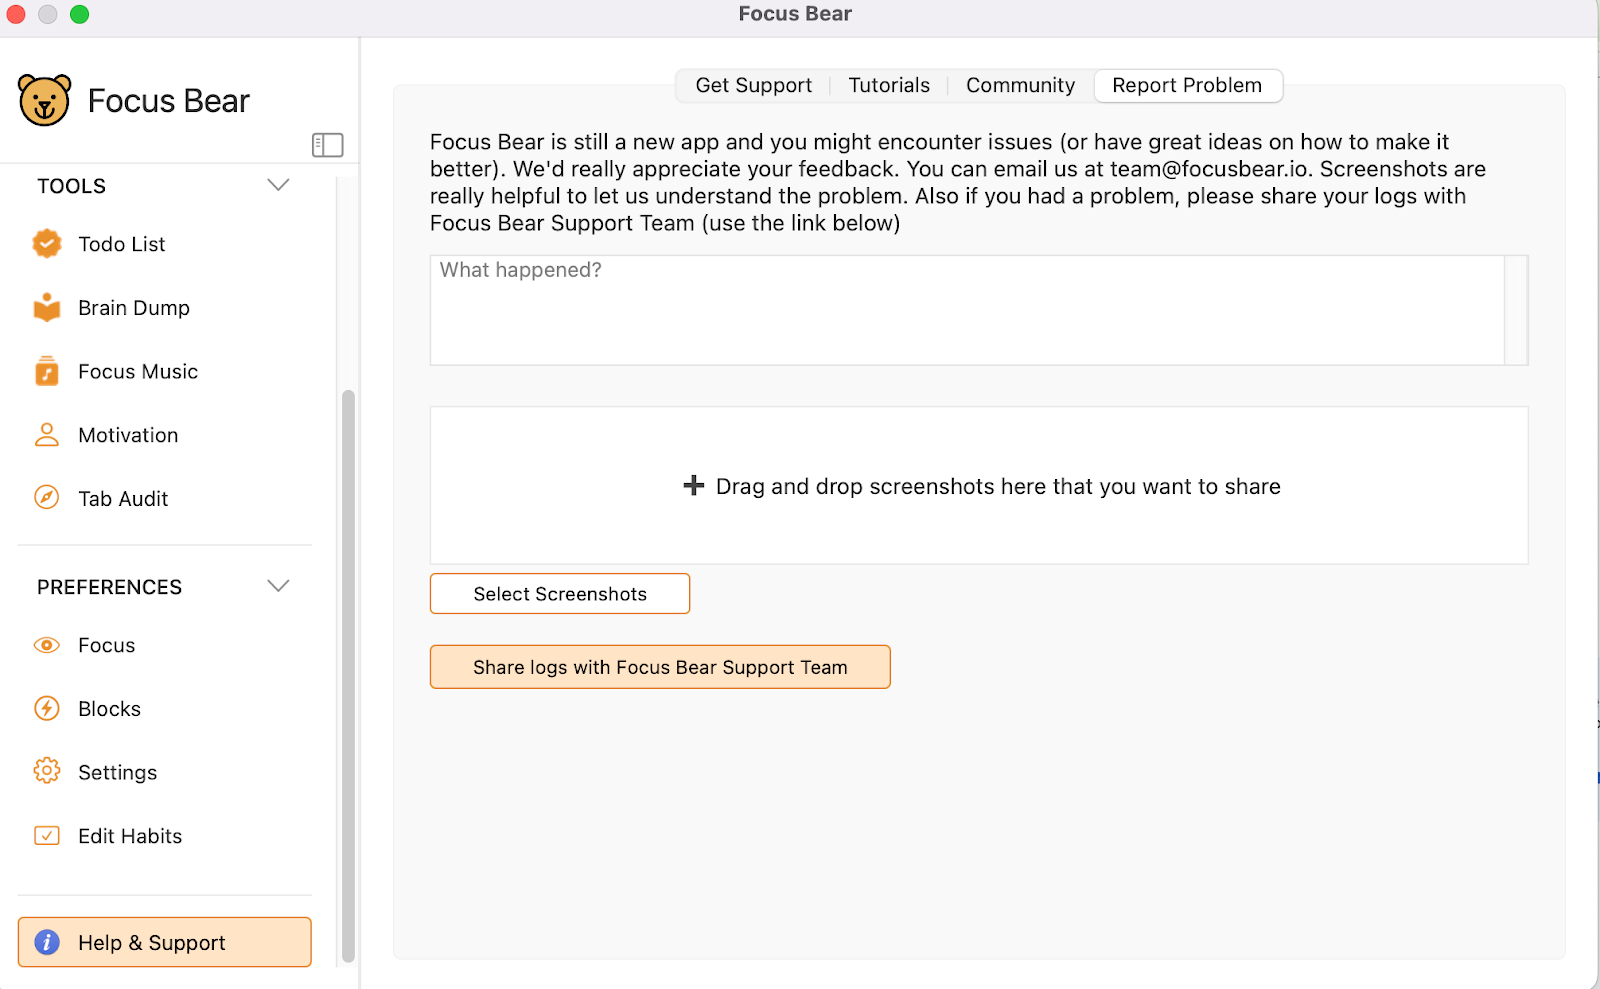
Task: Open the Tutorials tab
Action: [889, 85]
